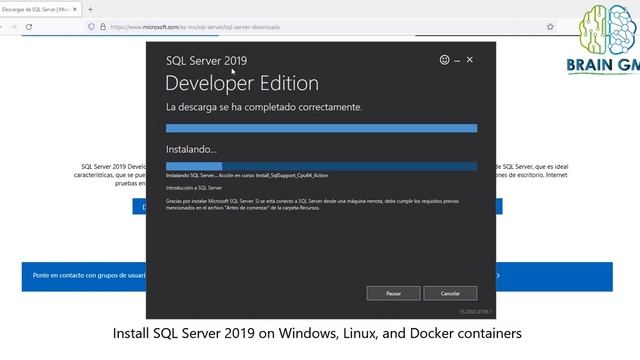This screenshot has height=360, width=640.
Task: Close the Descargas de SQL Server tab
Action: (x=75, y=9)
